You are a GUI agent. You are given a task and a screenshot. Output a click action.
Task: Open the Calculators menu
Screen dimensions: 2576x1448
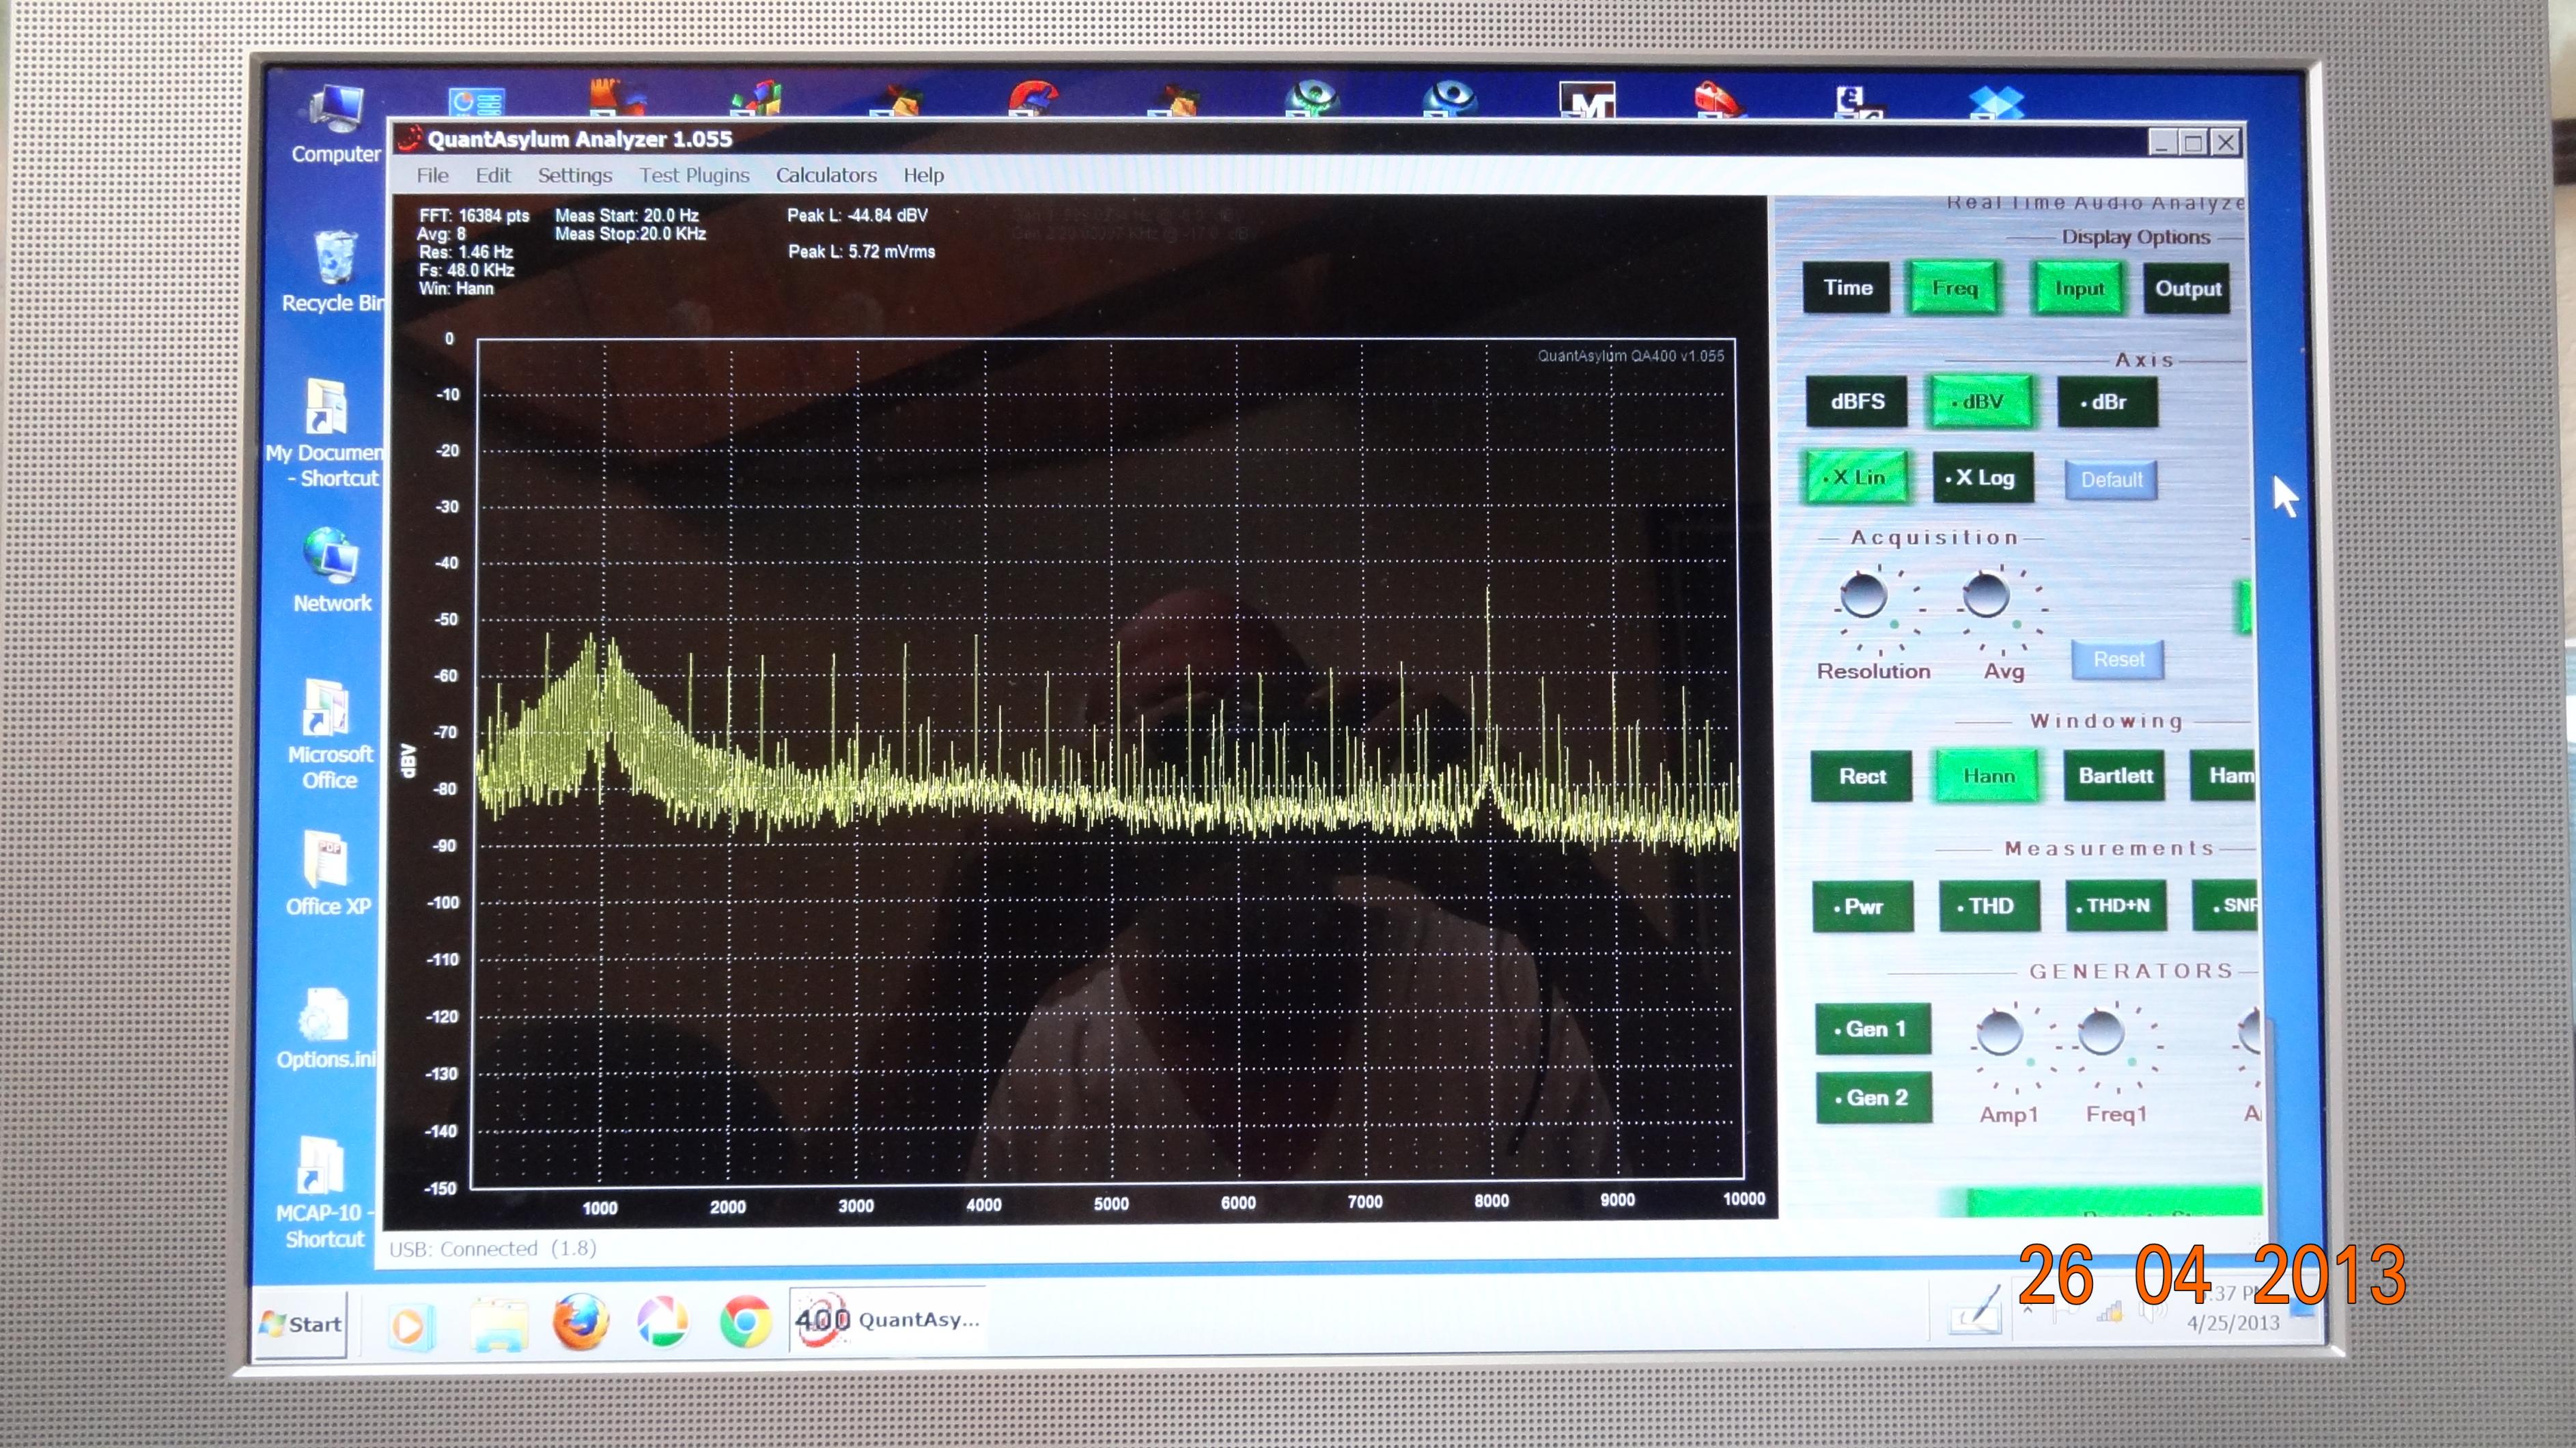826,176
